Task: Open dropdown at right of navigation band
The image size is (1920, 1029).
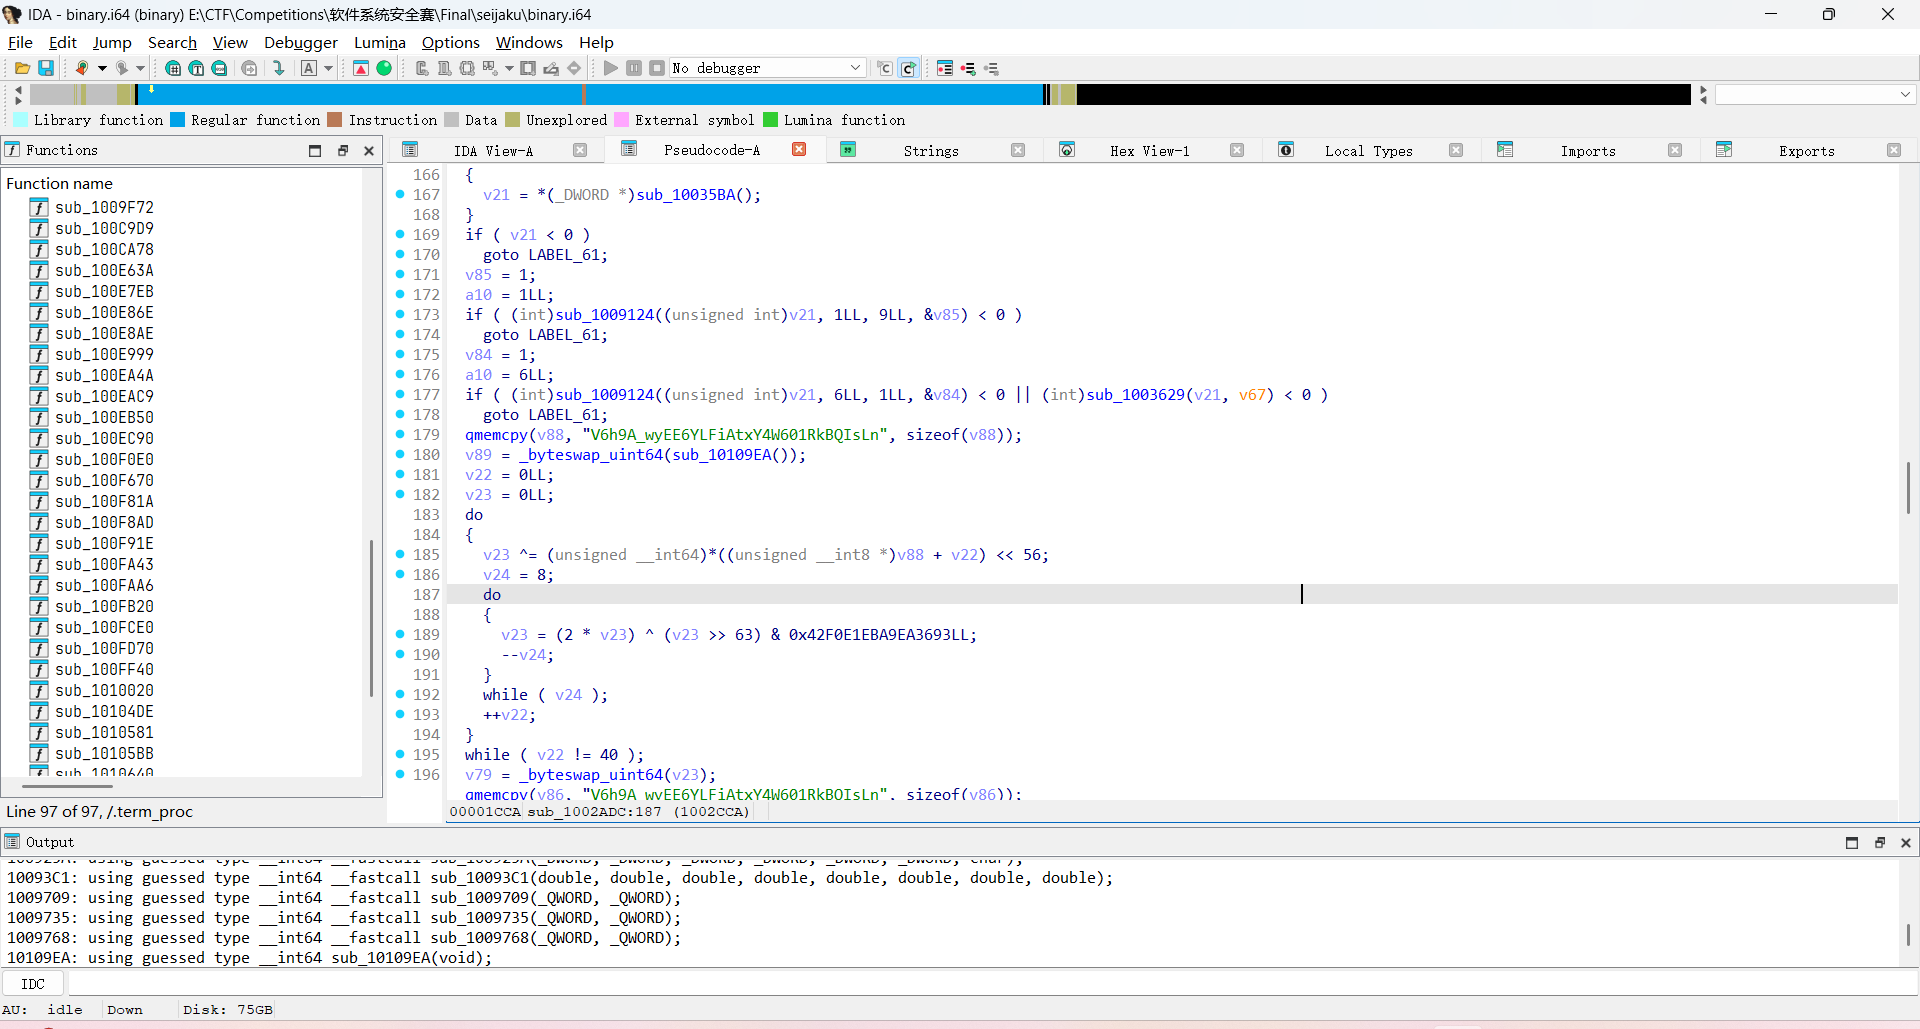Action: point(1905,94)
